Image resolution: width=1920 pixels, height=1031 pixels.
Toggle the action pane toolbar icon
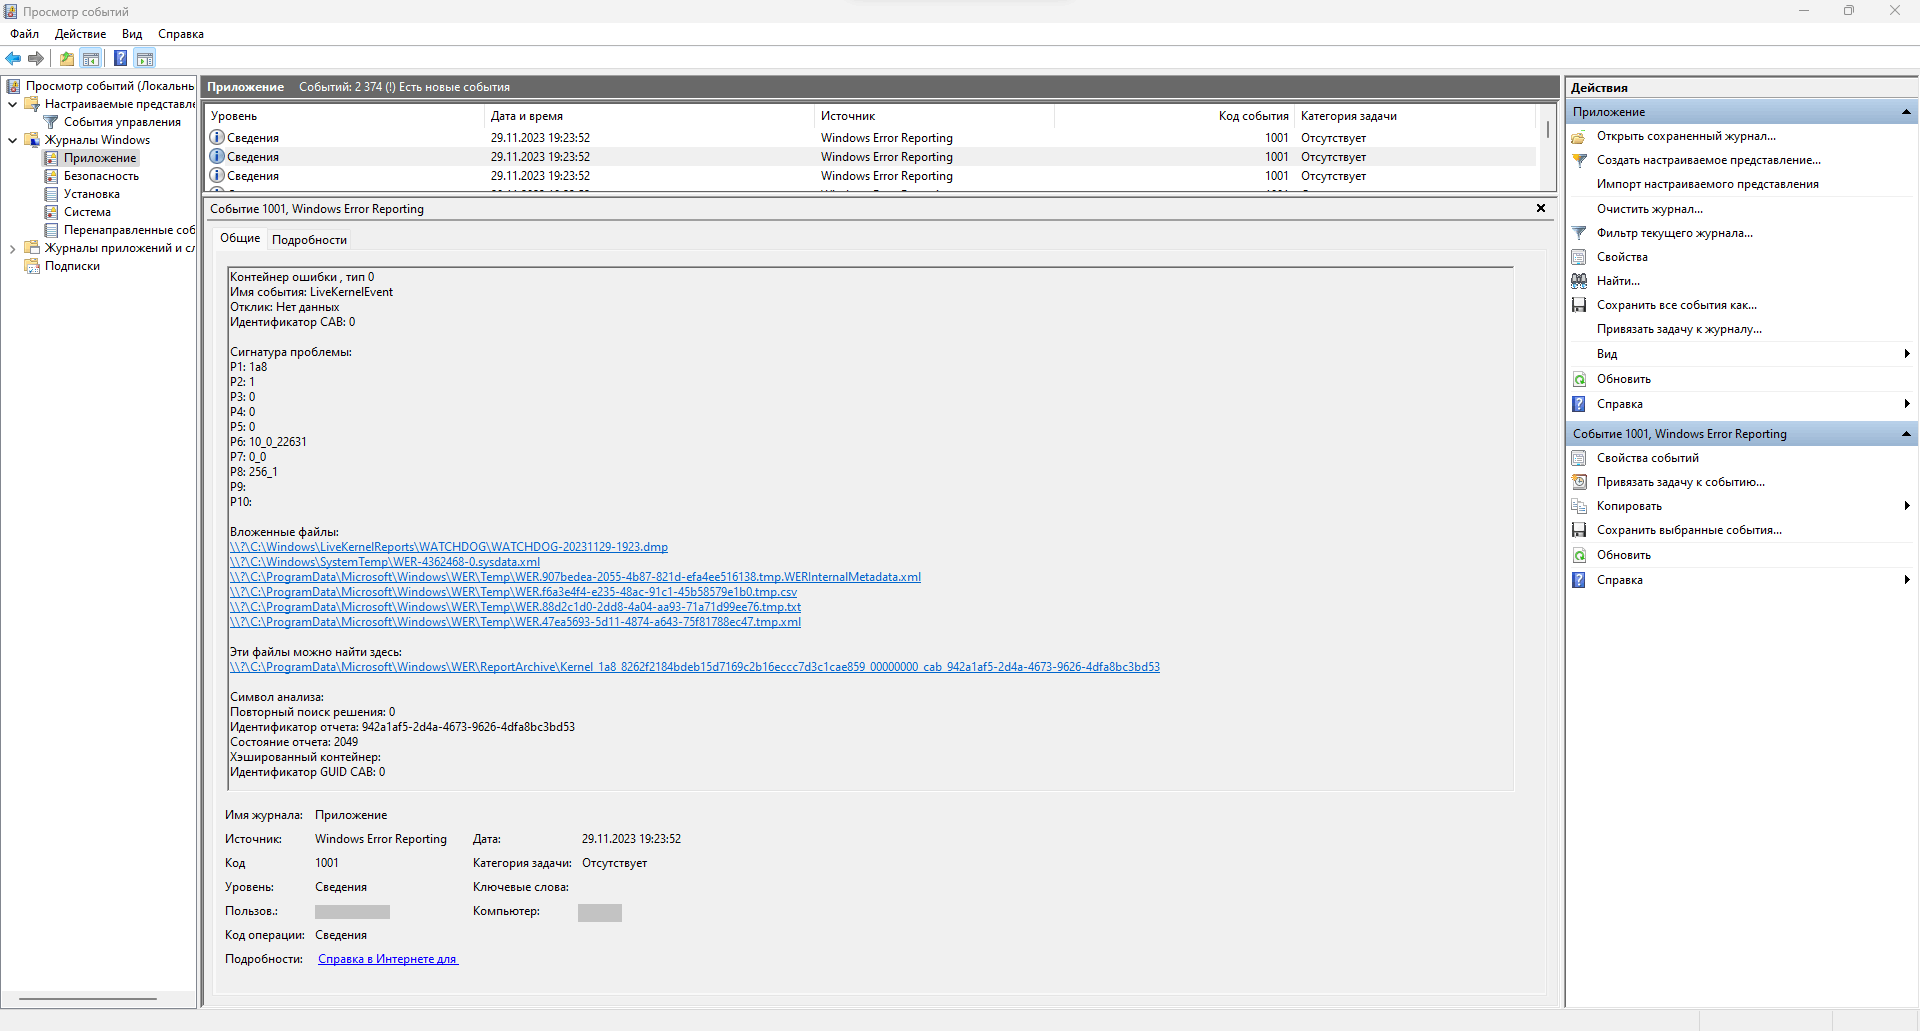[145, 58]
